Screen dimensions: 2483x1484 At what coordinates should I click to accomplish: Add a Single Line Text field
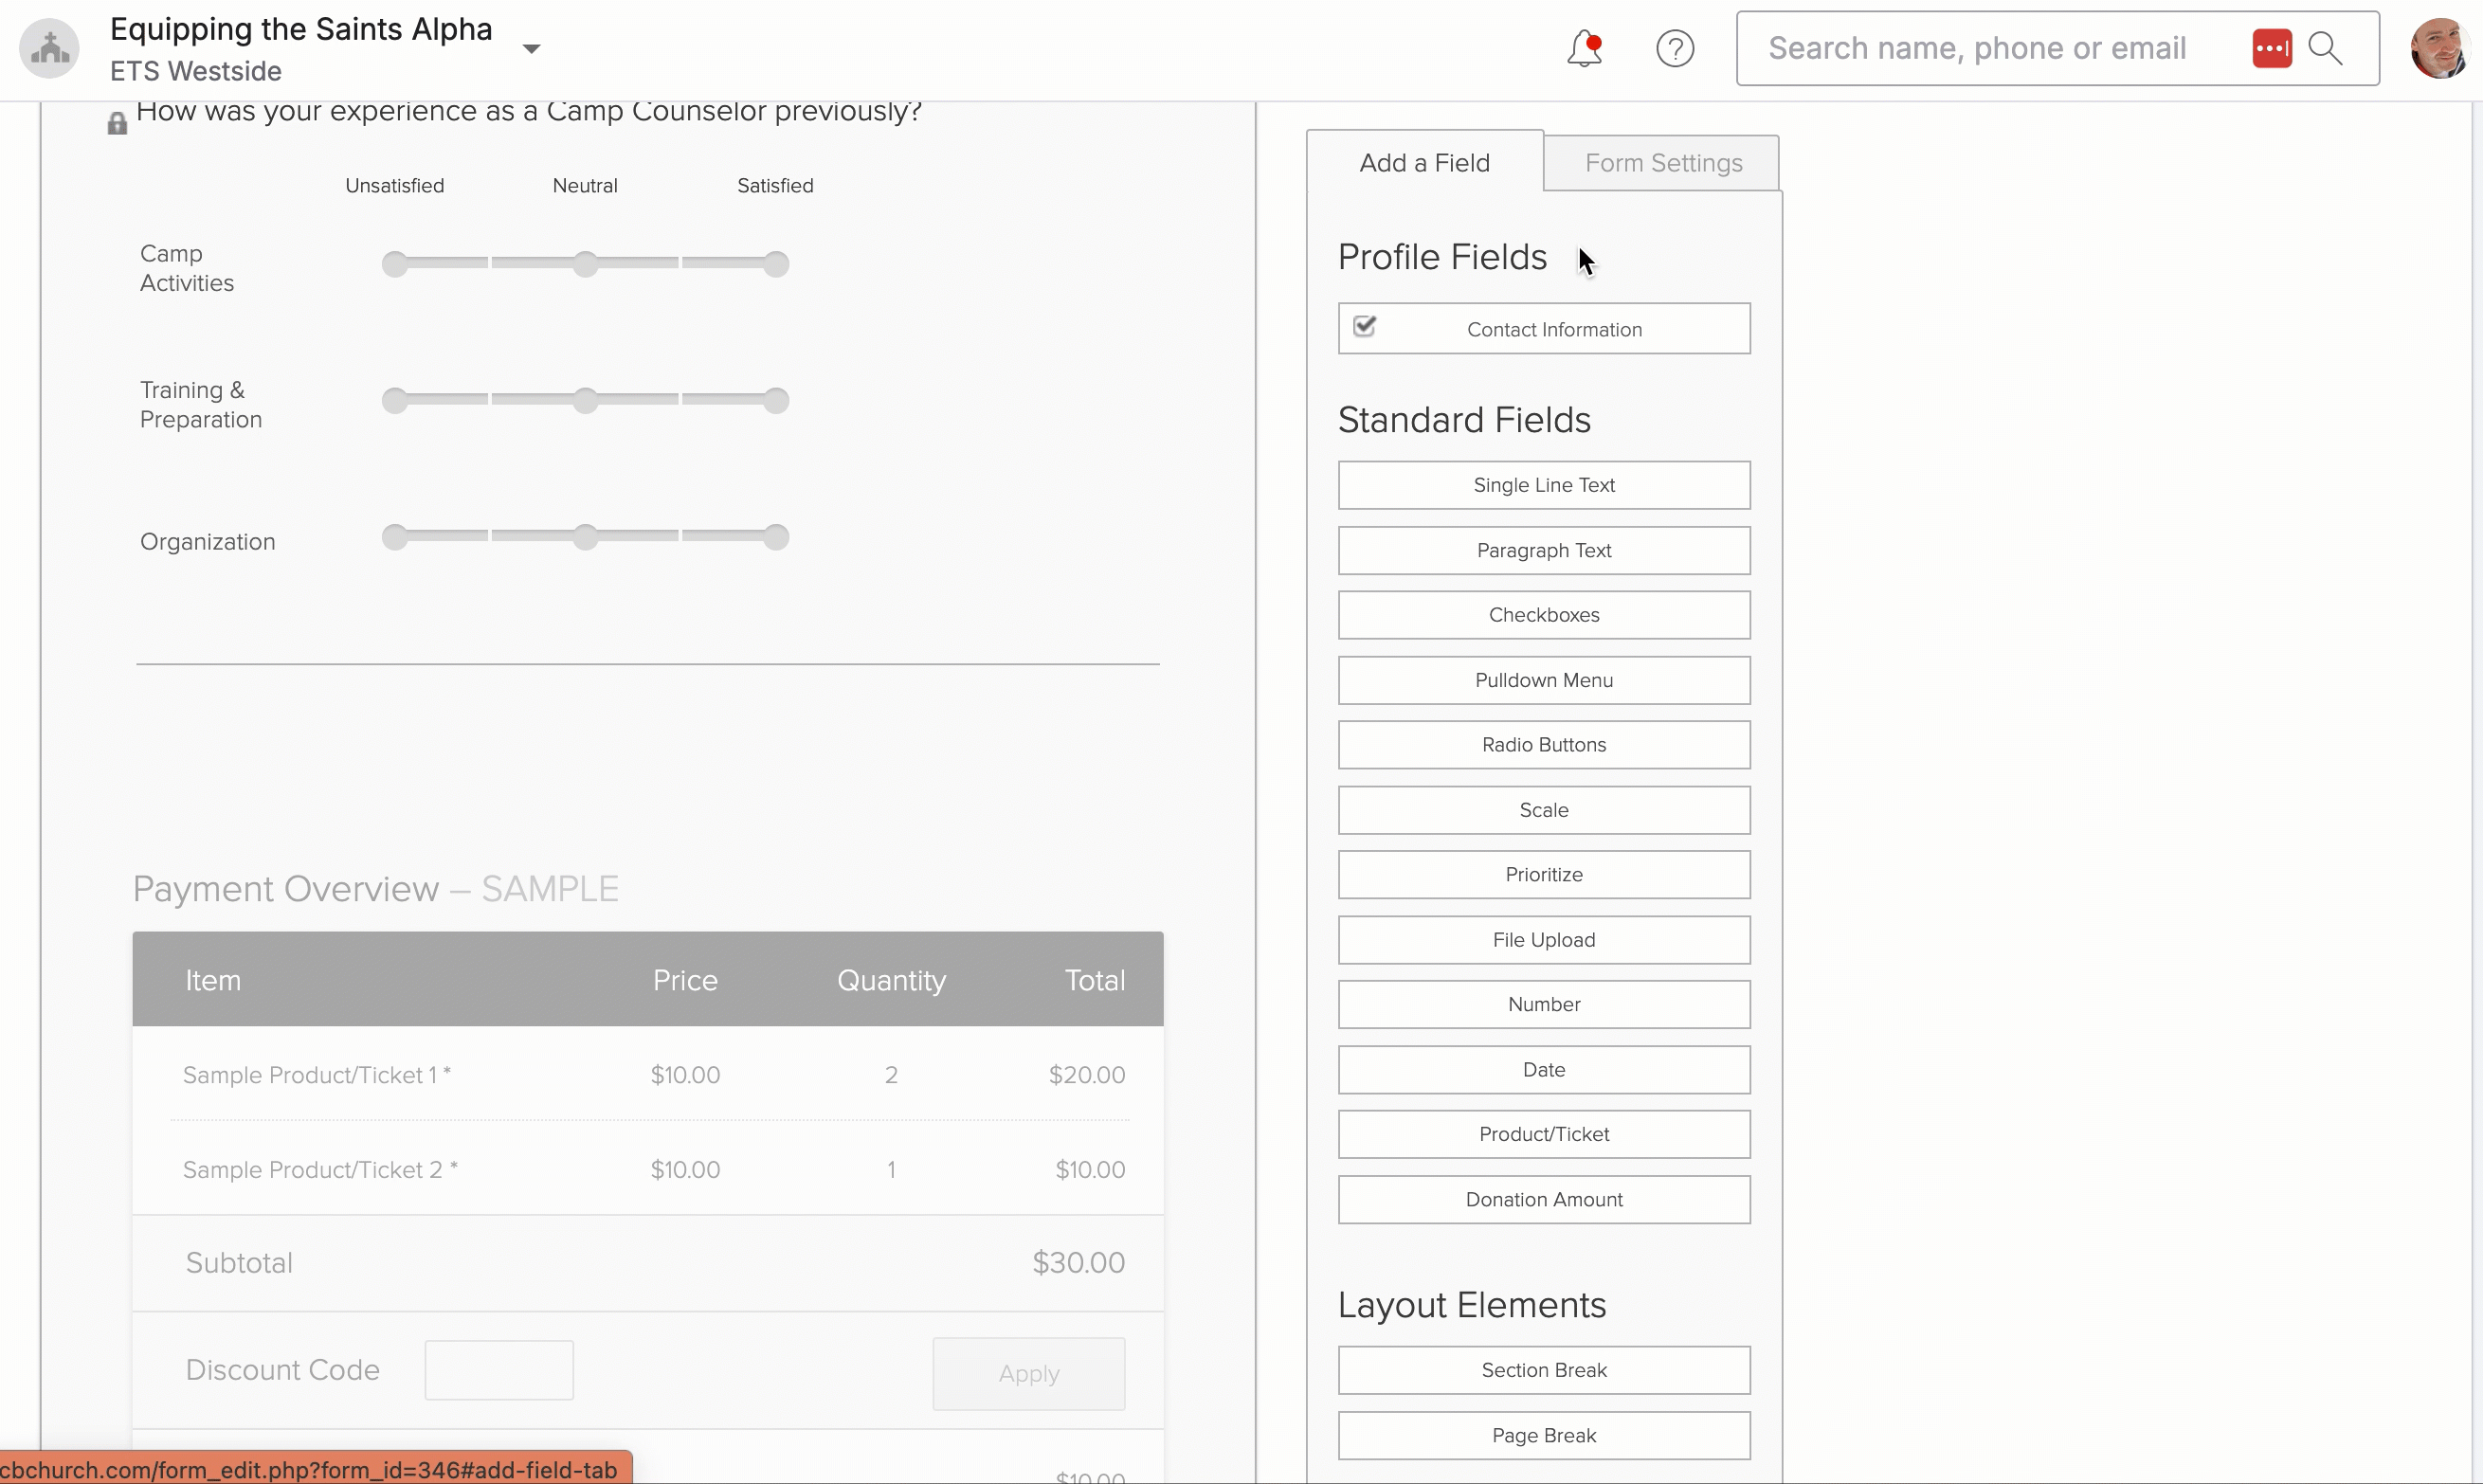point(1543,485)
